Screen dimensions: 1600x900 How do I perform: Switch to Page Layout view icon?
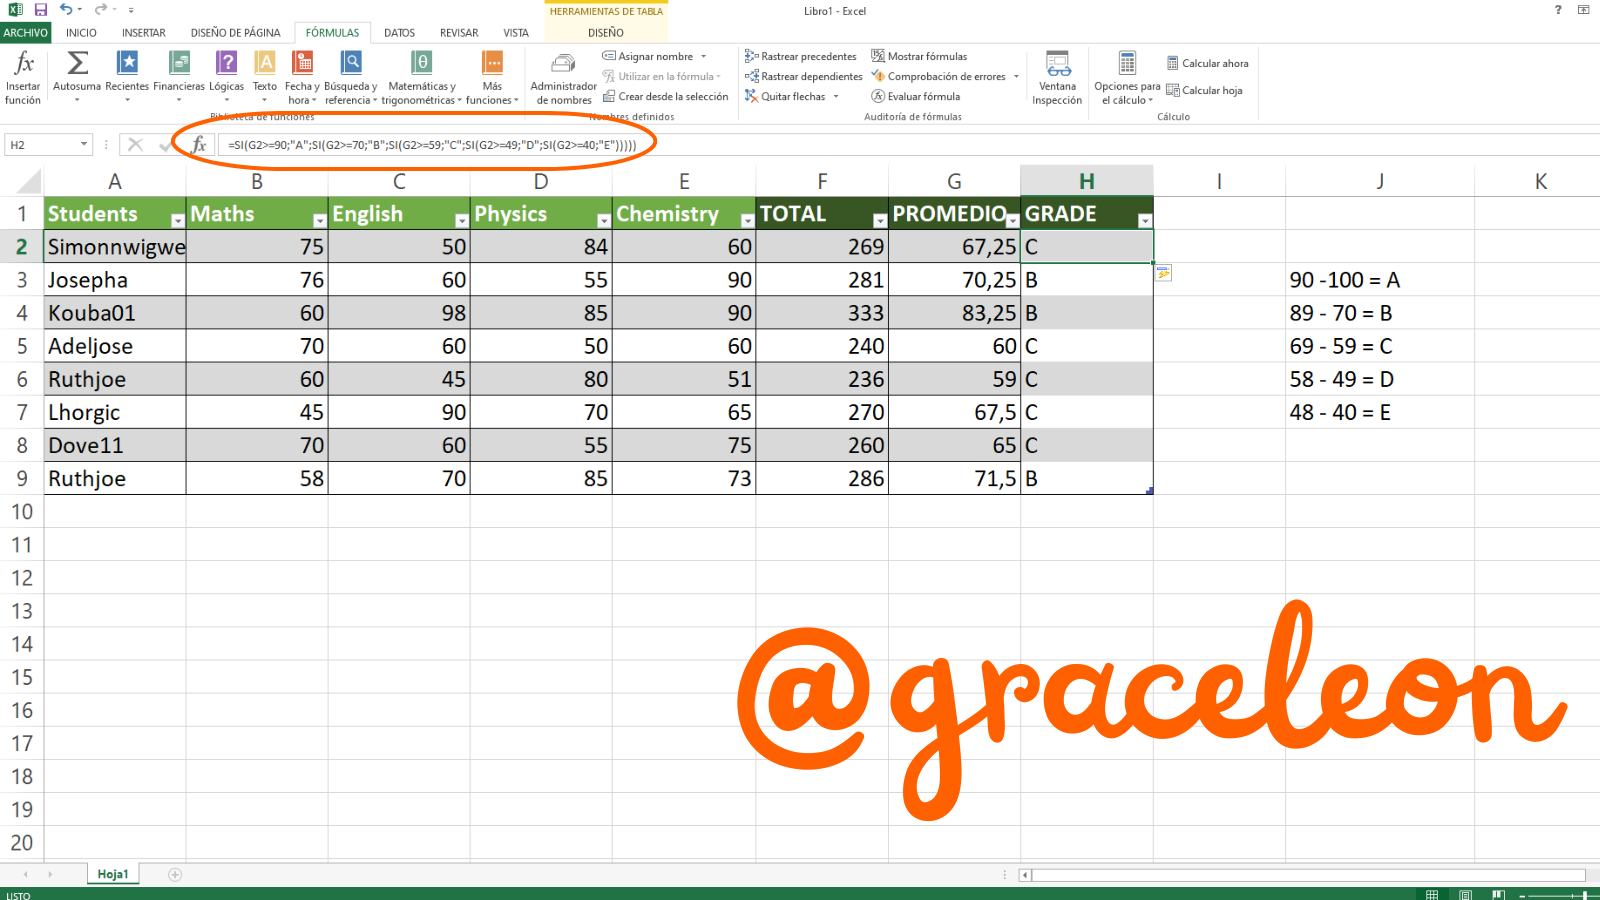(x=1465, y=895)
